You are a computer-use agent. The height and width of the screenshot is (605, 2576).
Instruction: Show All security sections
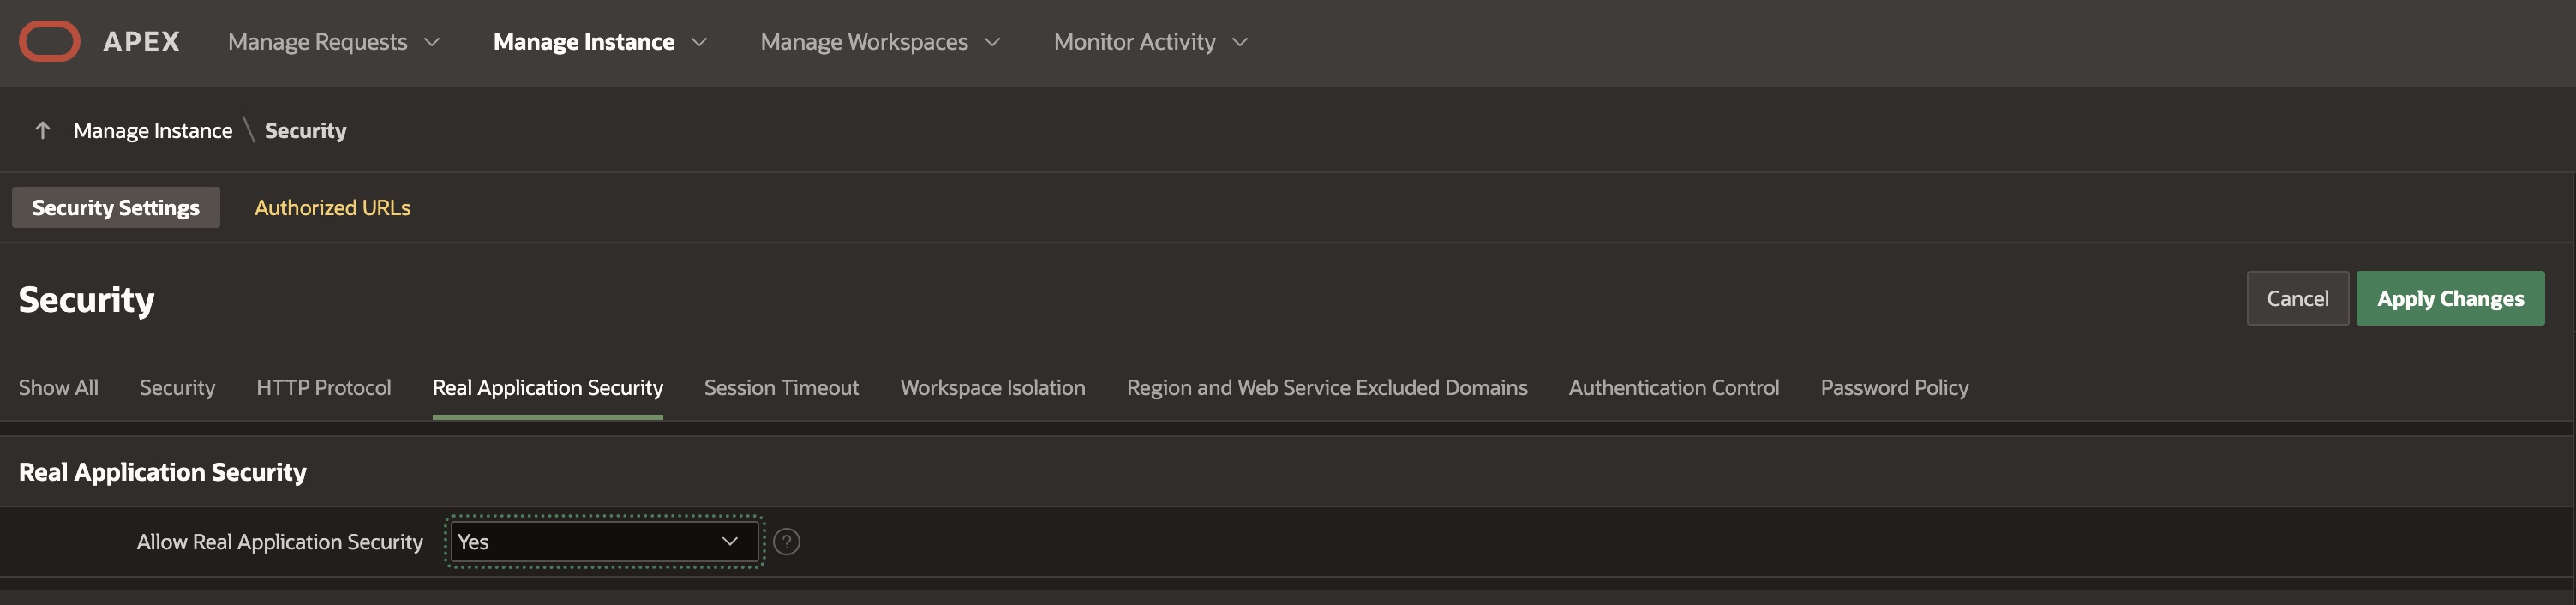[x=58, y=387]
